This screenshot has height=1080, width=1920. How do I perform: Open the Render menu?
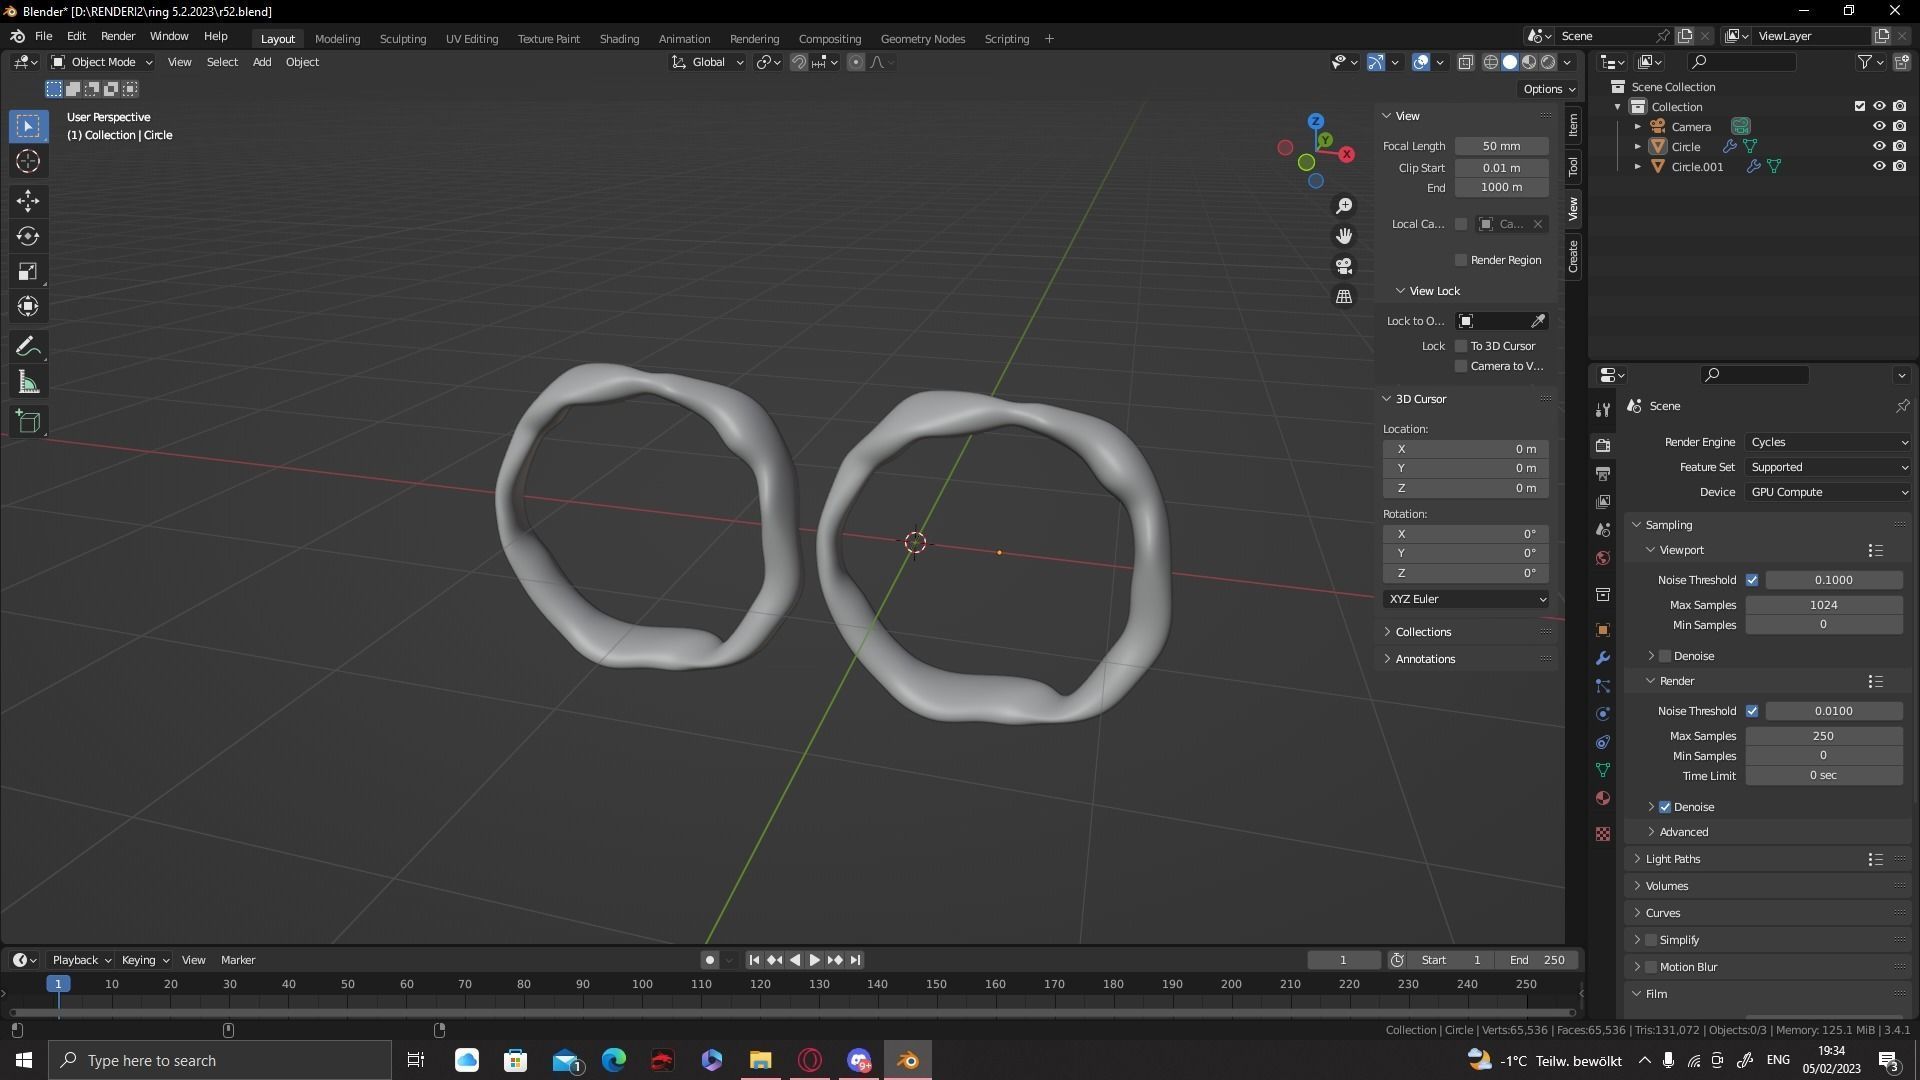point(118,36)
